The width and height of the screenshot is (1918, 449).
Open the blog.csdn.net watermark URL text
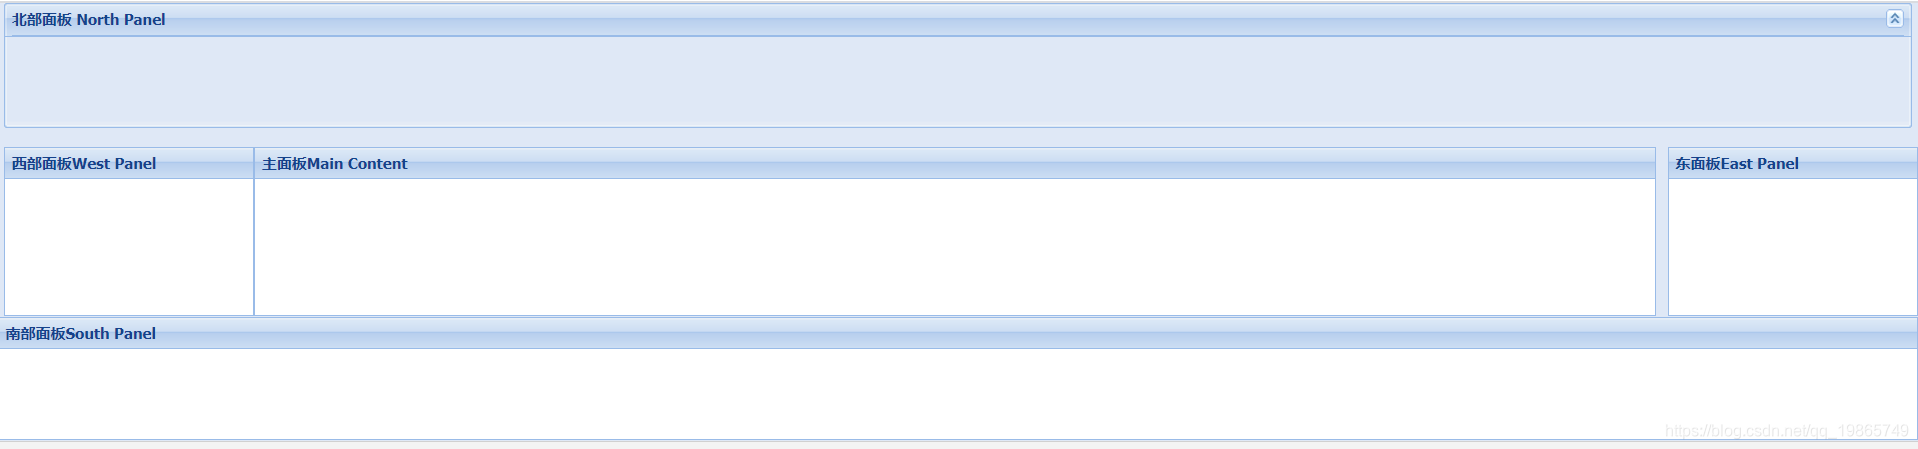1787,431
